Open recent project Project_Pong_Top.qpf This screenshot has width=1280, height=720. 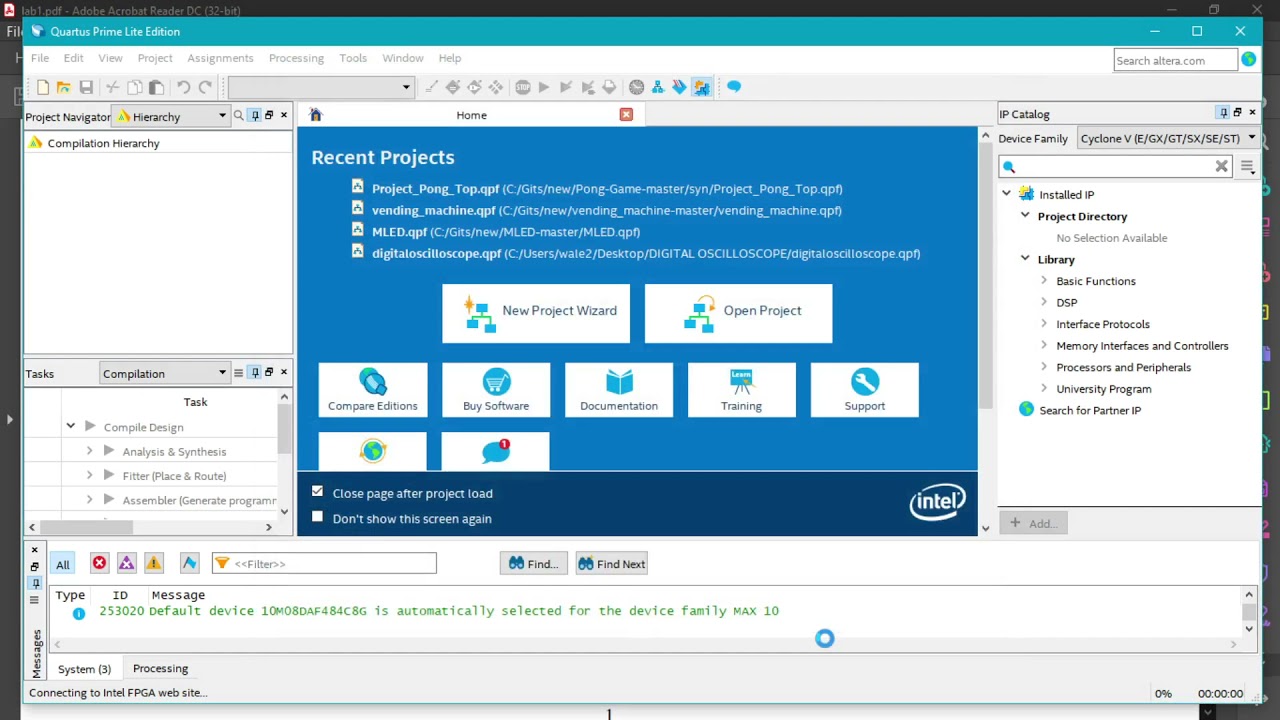pos(607,189)
